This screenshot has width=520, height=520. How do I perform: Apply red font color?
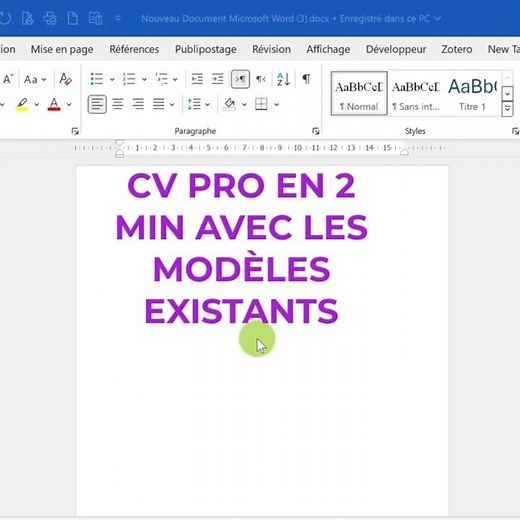54,104
